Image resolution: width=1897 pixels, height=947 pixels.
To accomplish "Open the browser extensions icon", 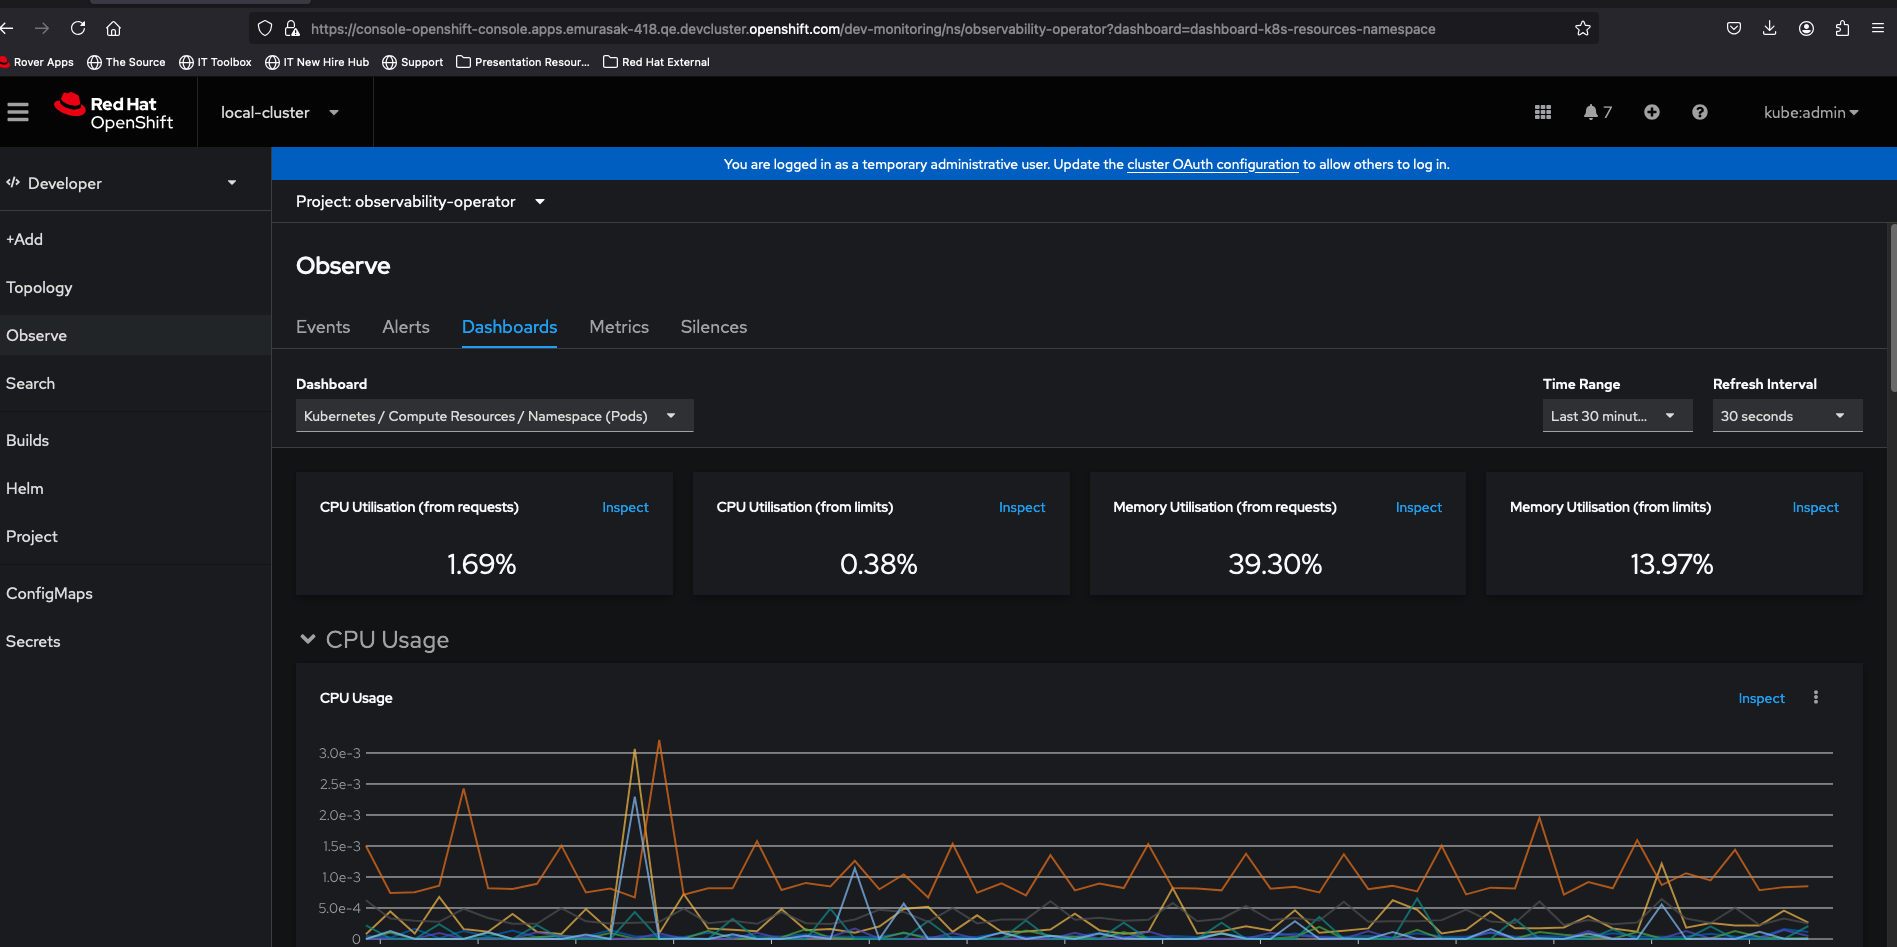I will click(1841, 29).
